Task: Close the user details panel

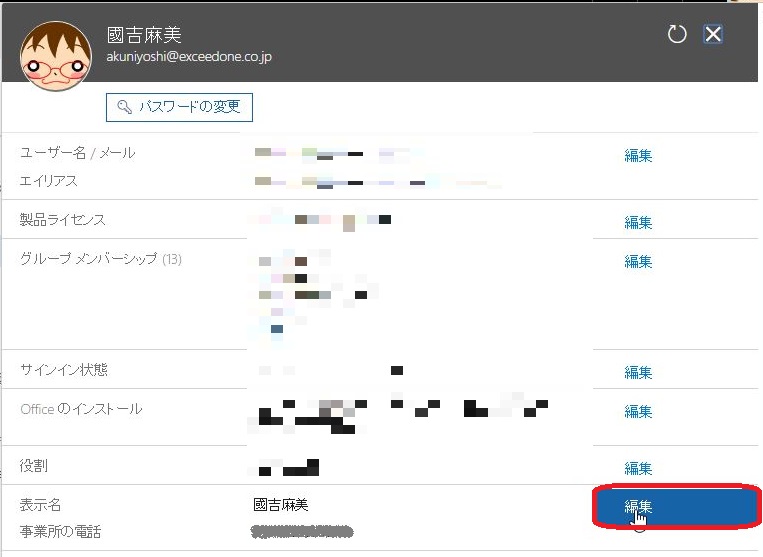Action: pos(713,35)
